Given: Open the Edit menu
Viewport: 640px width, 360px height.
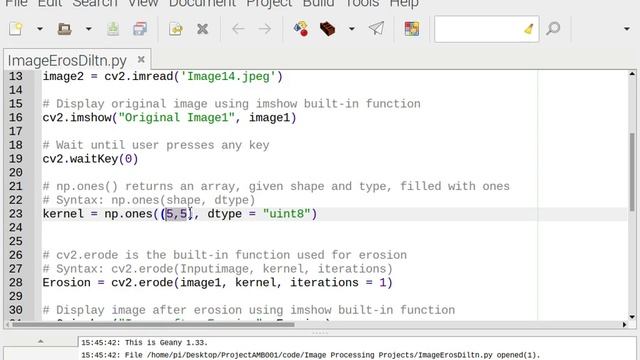Looking at the screenshot, I should [x=50, y=3].
